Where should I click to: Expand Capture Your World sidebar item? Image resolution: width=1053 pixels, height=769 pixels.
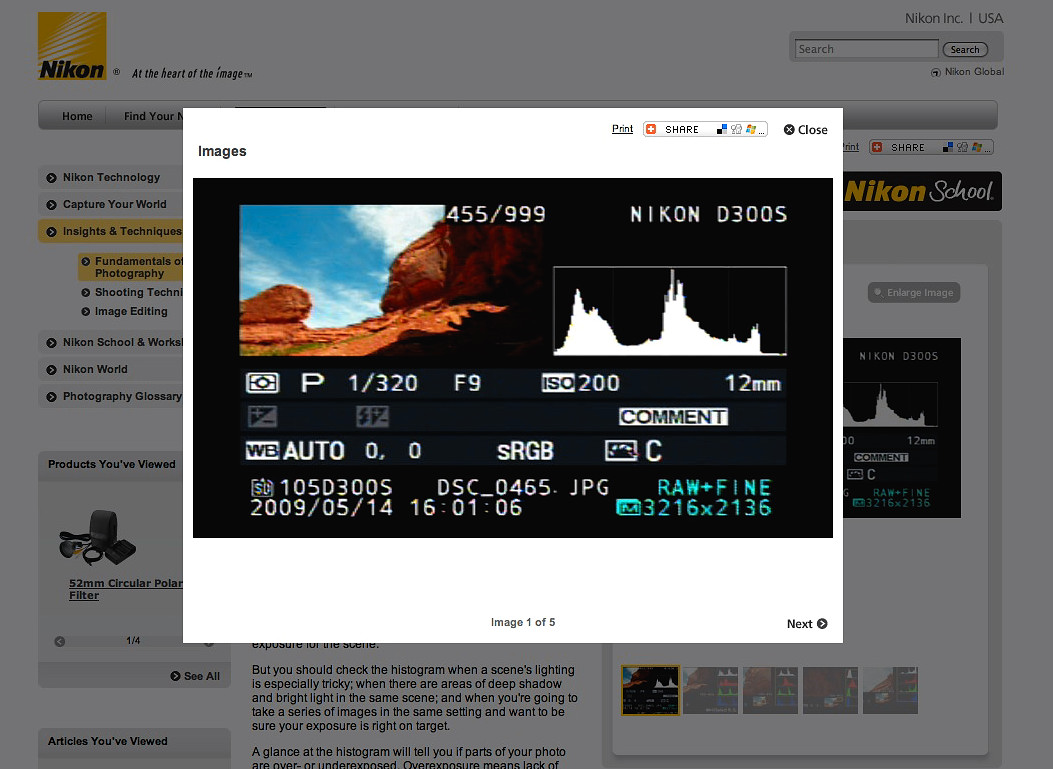(111, 204)
